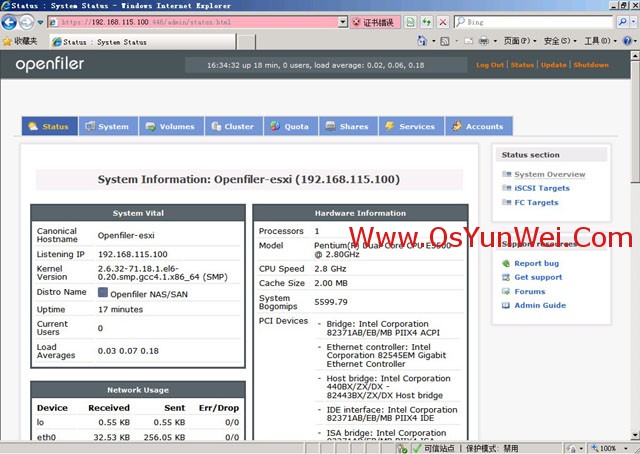Click the IE Forward navigation button

27,22
